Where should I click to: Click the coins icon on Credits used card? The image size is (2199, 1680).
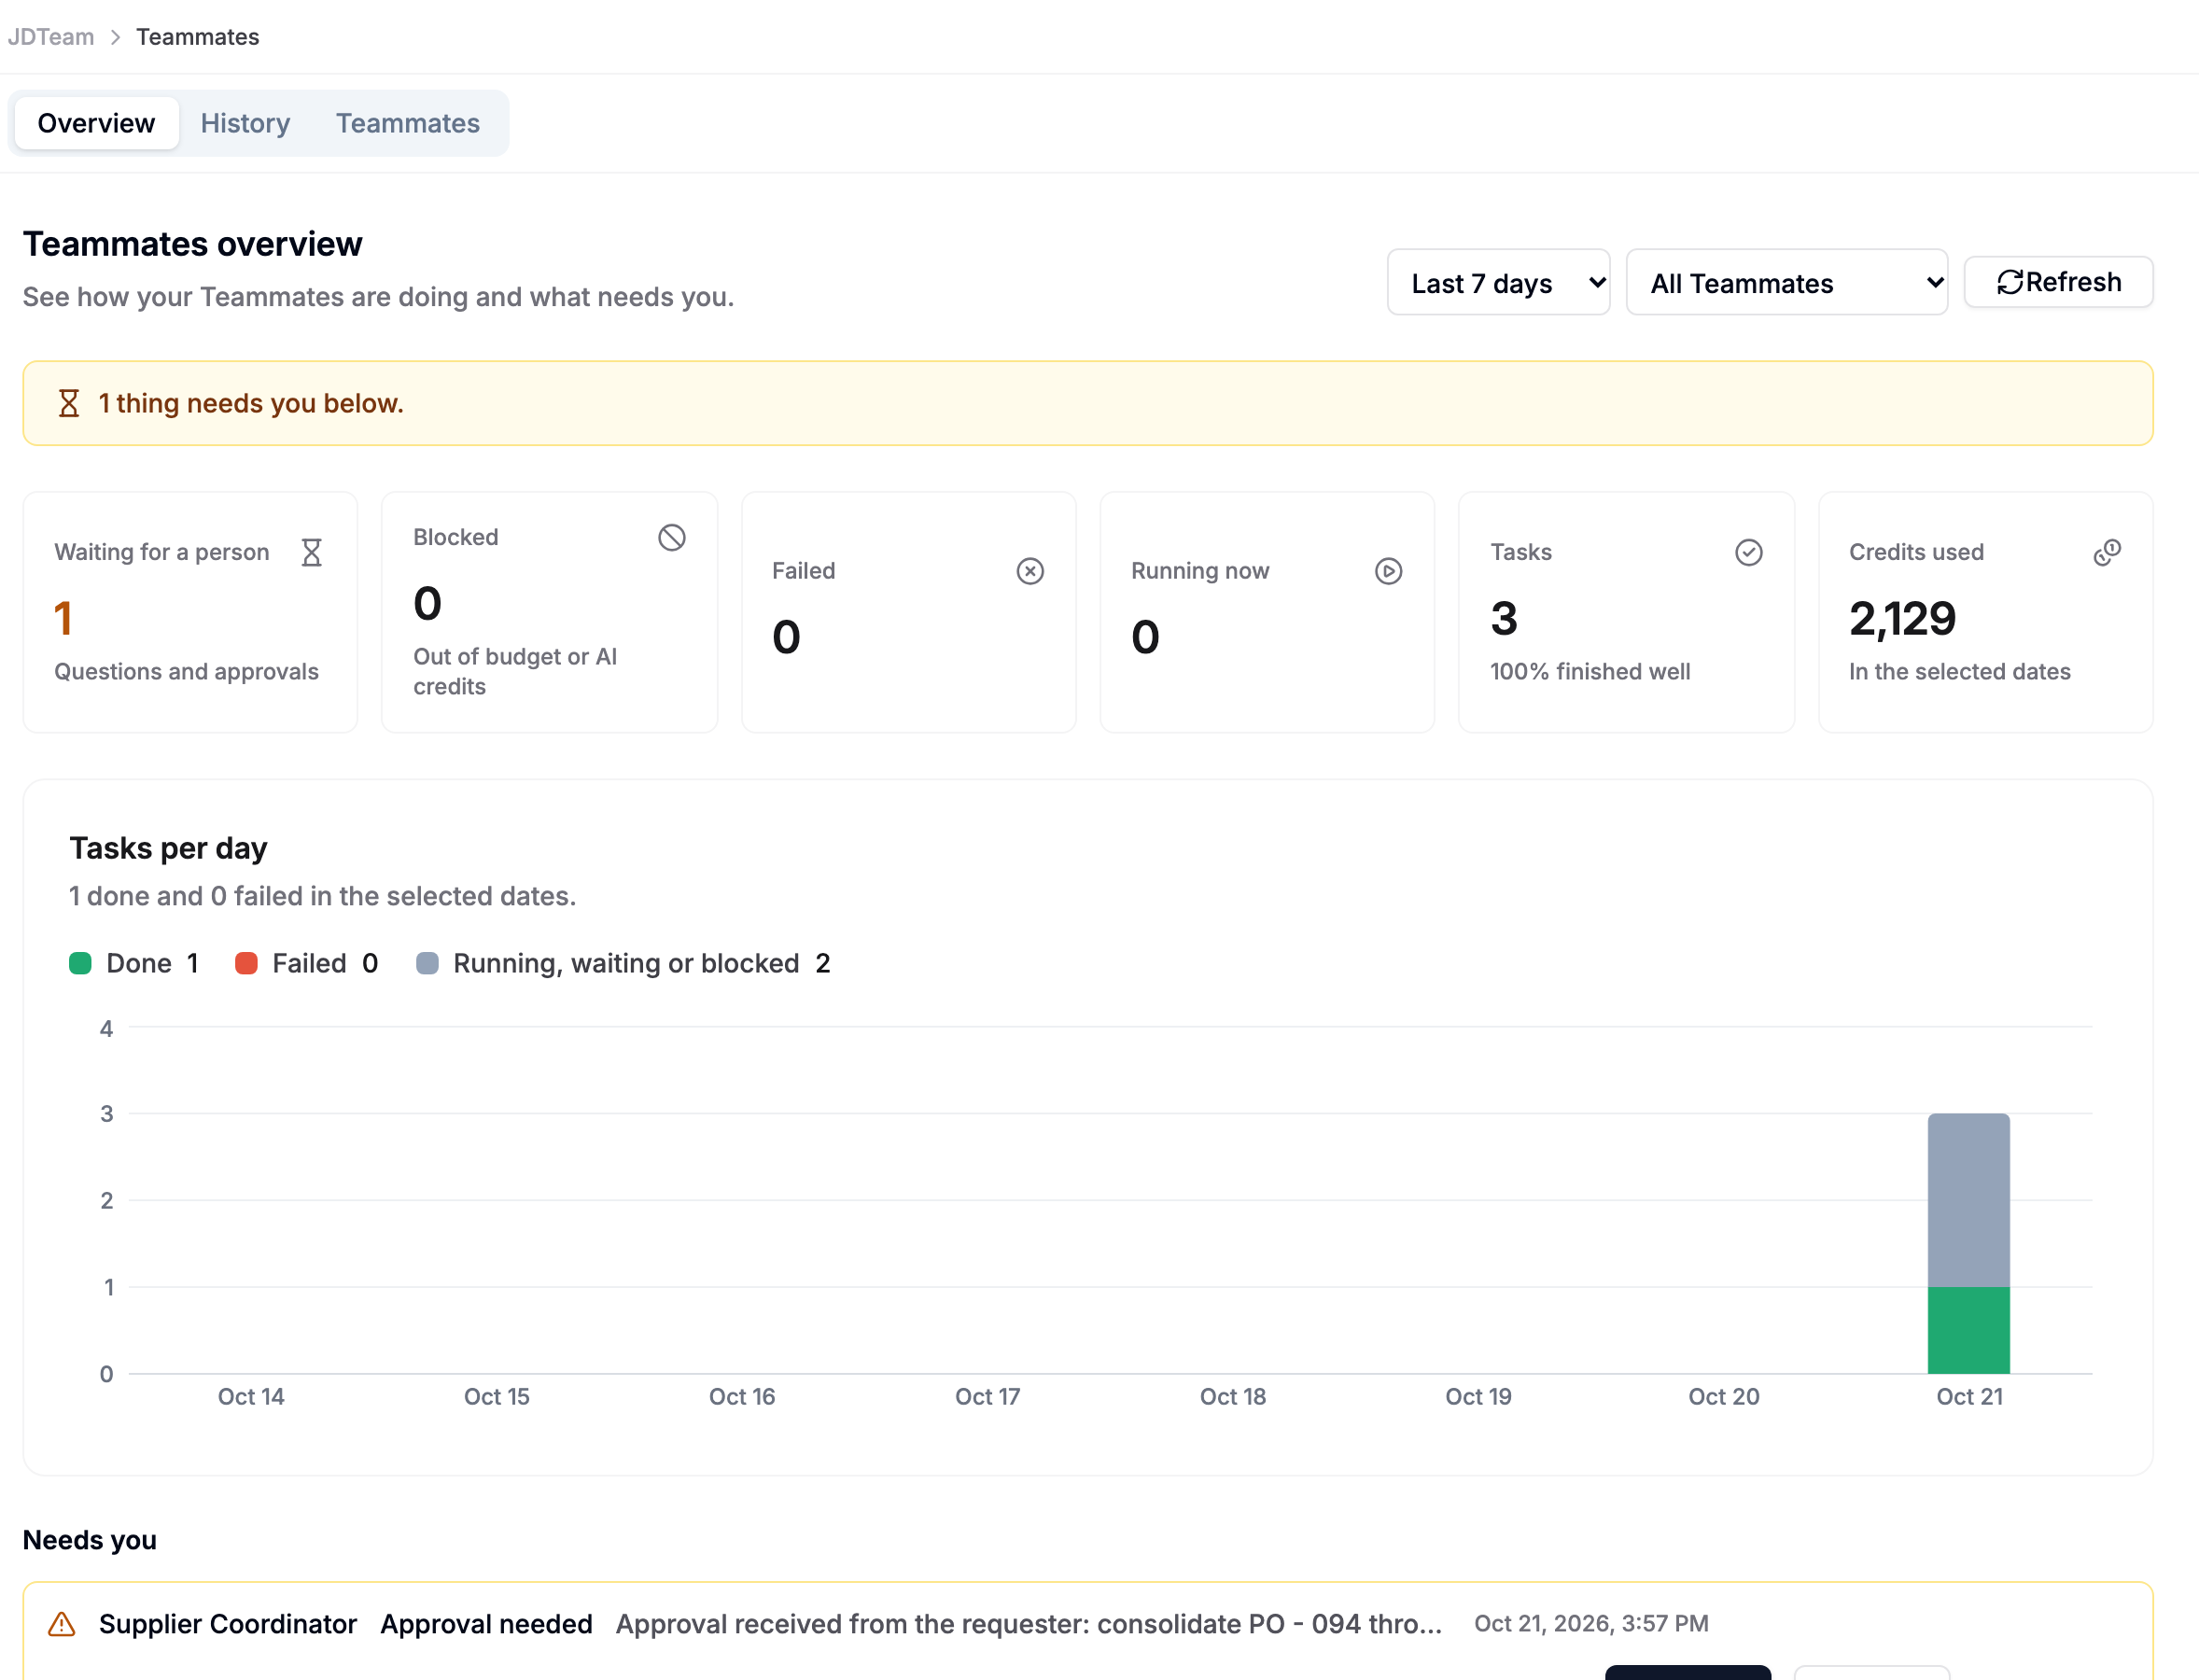pyautogui.click(x=2106, y=552)
